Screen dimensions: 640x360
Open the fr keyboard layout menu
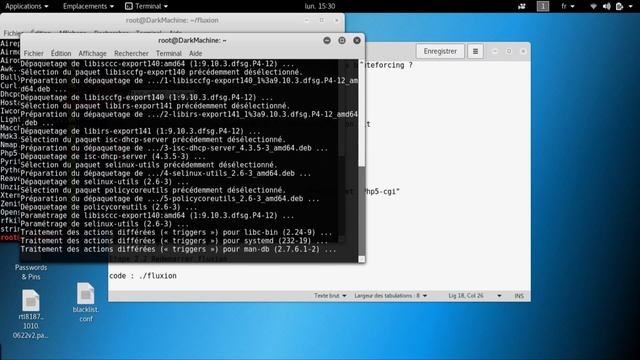point(568,6)
